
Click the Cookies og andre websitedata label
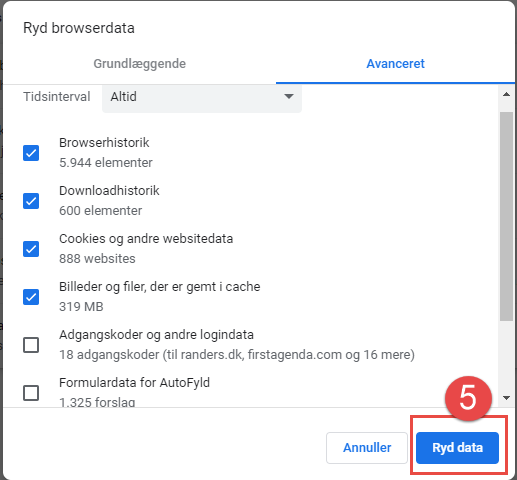tap(146, 239)
